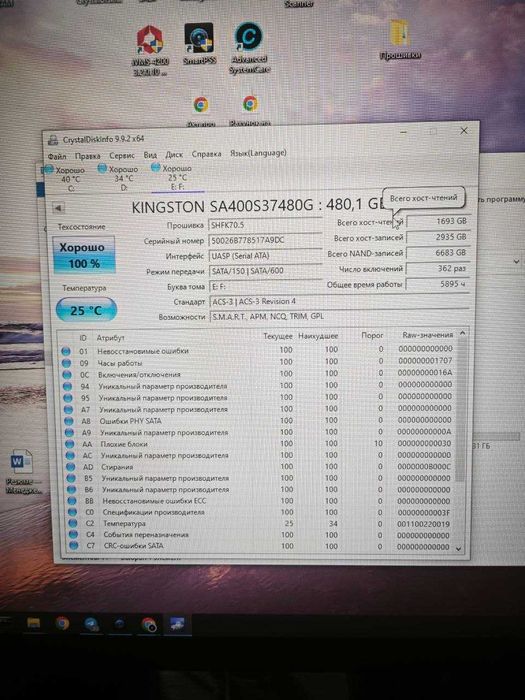
Task: Click the Всего NAND-записей value 6683 GB
Action: (438, 253)
